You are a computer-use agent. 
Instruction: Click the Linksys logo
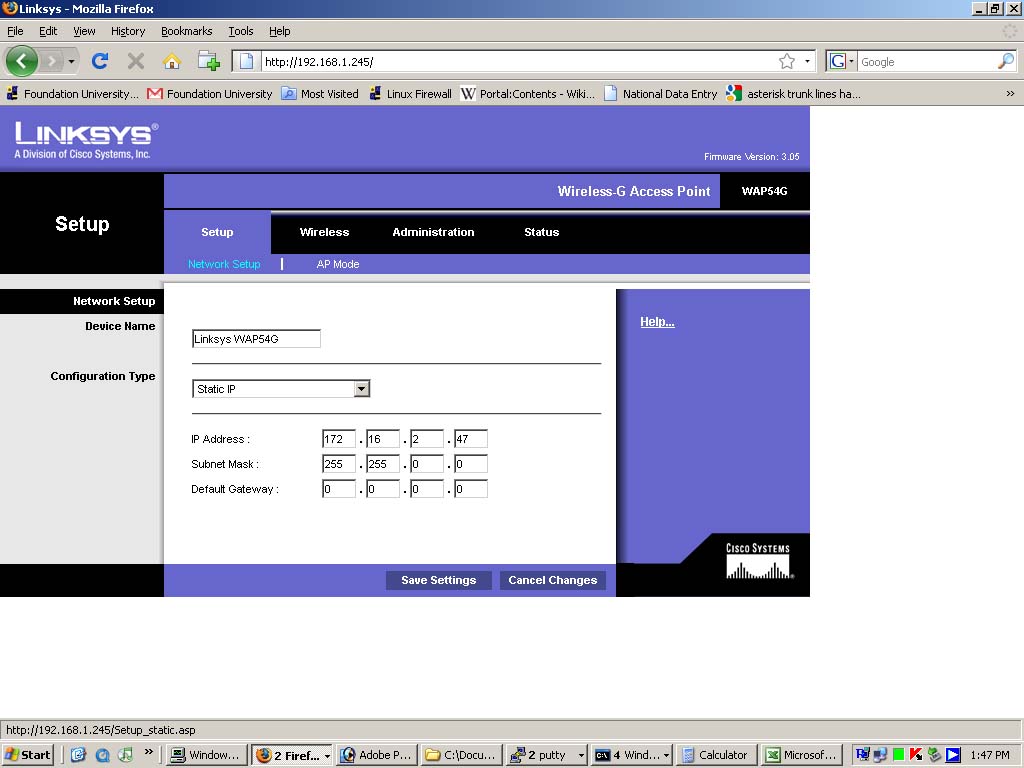click(86, 140)
